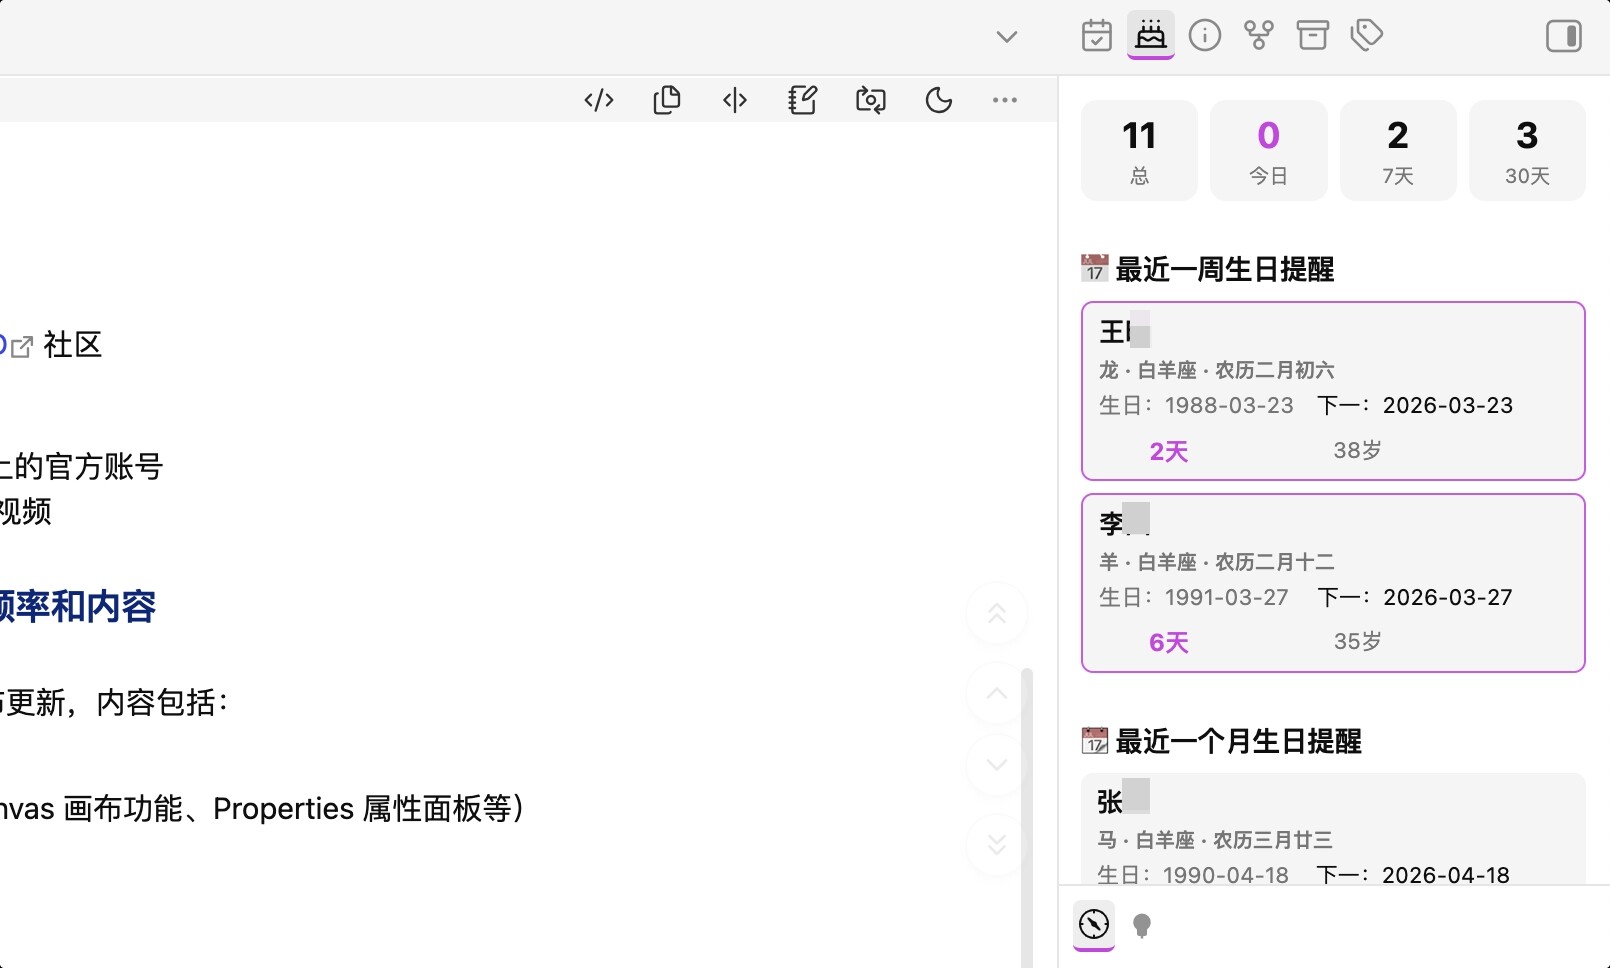Click the copy document icon
Screen dimensions: 1610x968
point(667,100)
